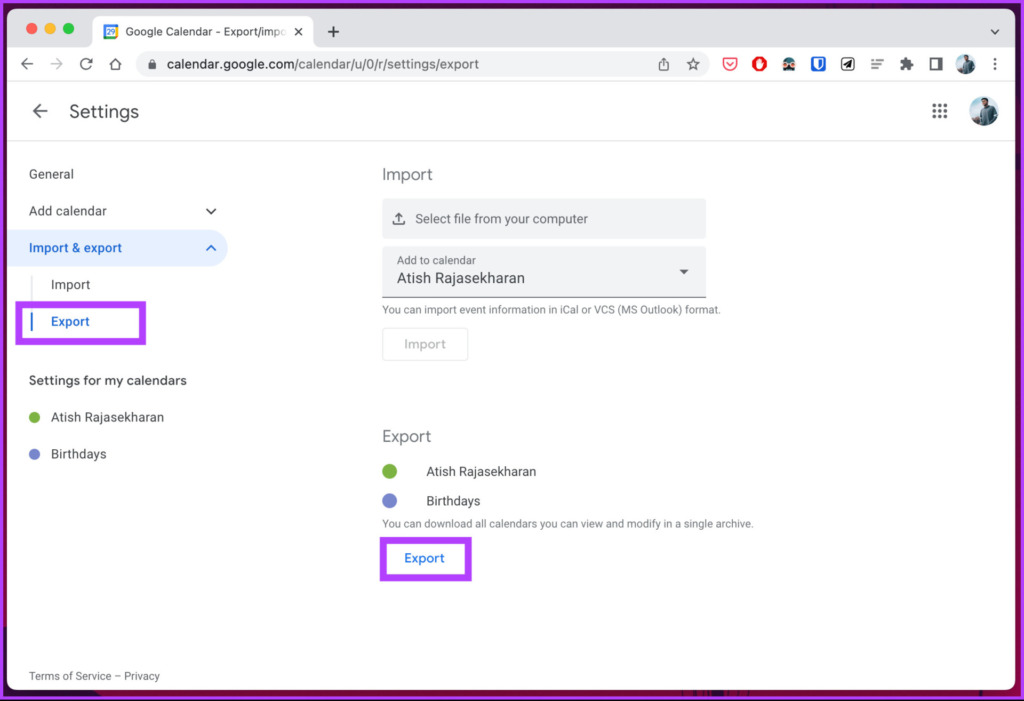This screenshot has width=1024, height=701.
Task: Open the Pocket extension
Action: 729,64
